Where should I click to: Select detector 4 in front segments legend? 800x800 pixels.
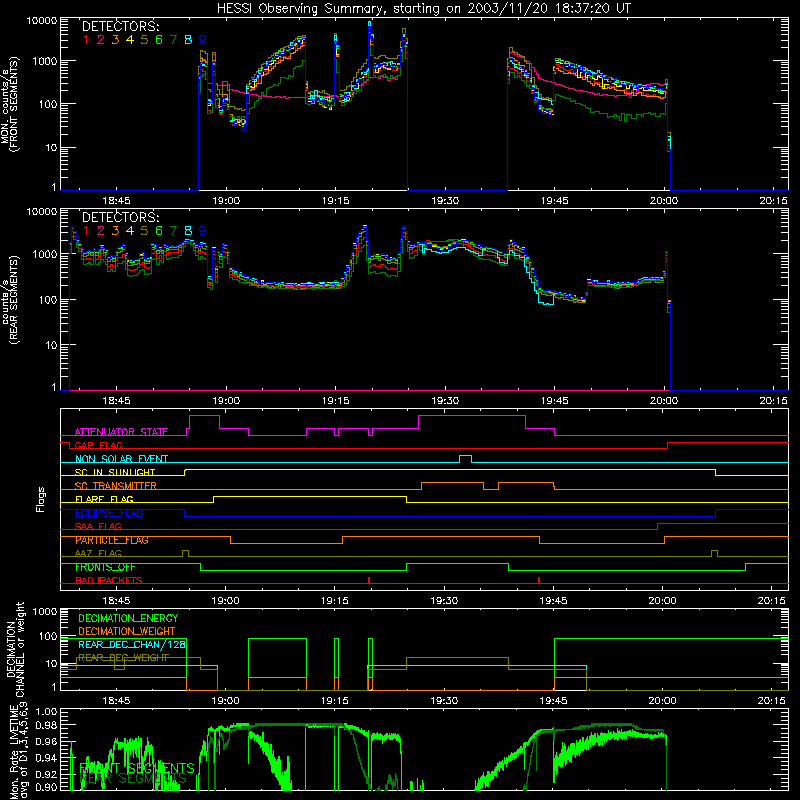pos(130,40)
